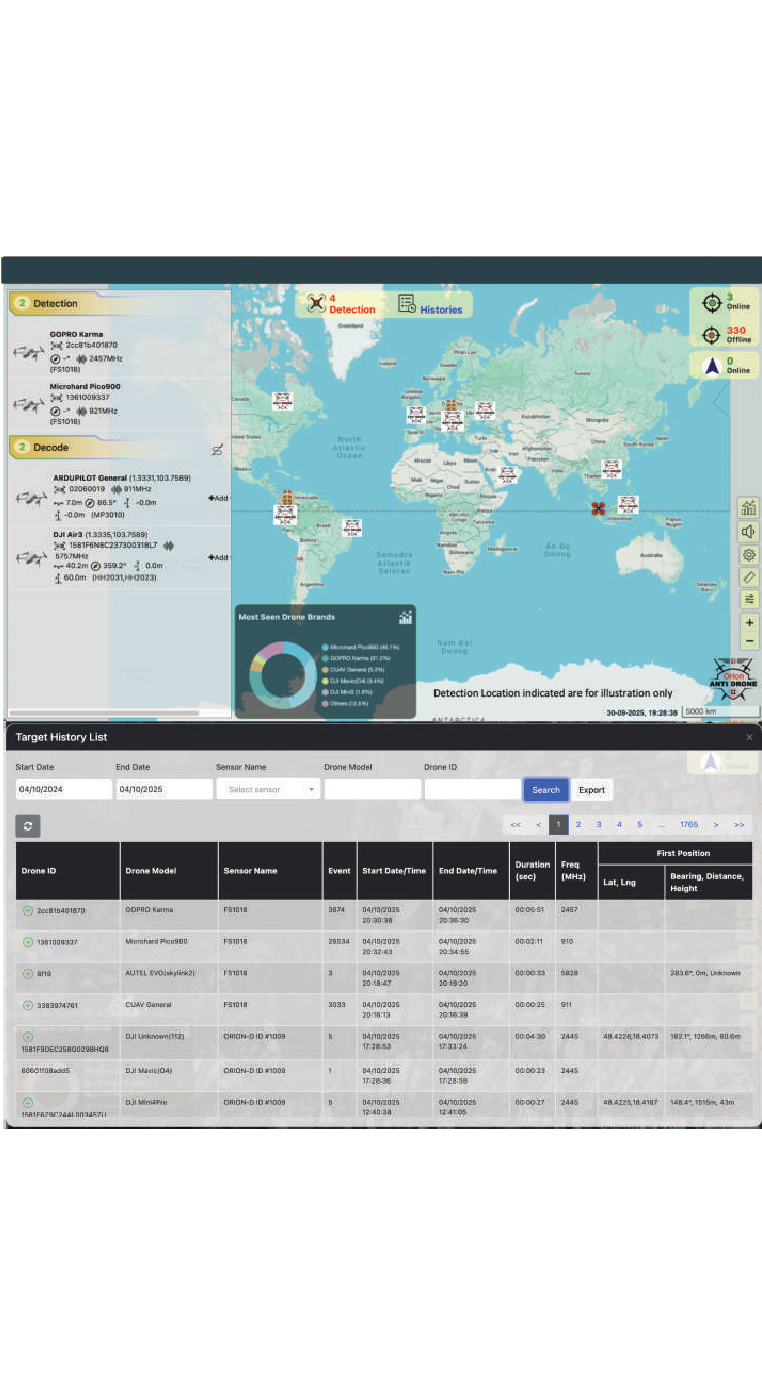Select page 1 in pagination
Screen dimensions: 762x1382
pos(558,825)
